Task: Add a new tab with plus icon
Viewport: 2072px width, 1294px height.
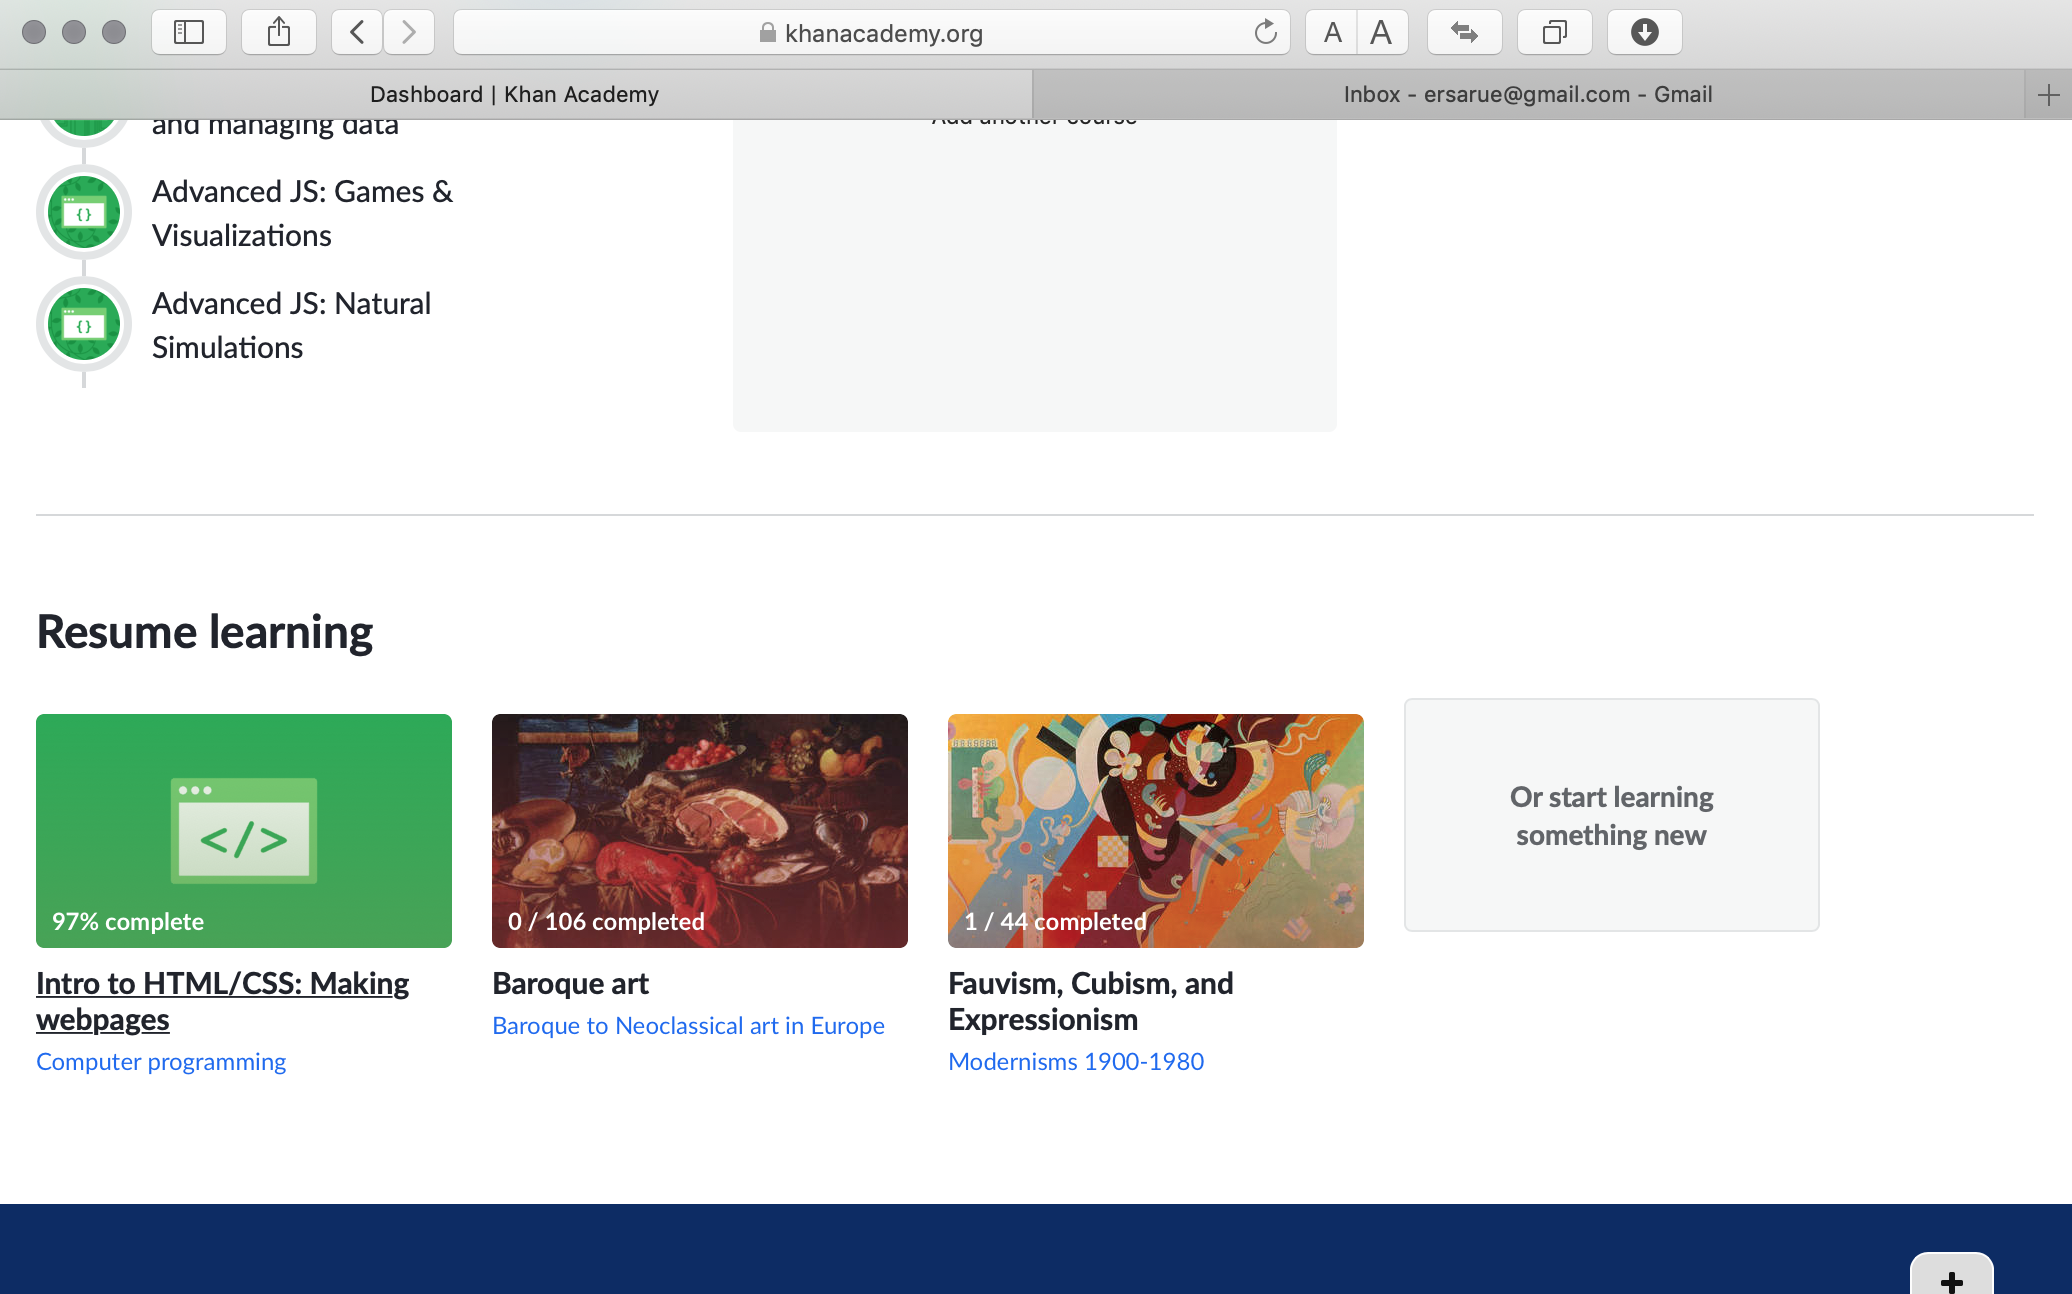Action: pos(2048,95)
